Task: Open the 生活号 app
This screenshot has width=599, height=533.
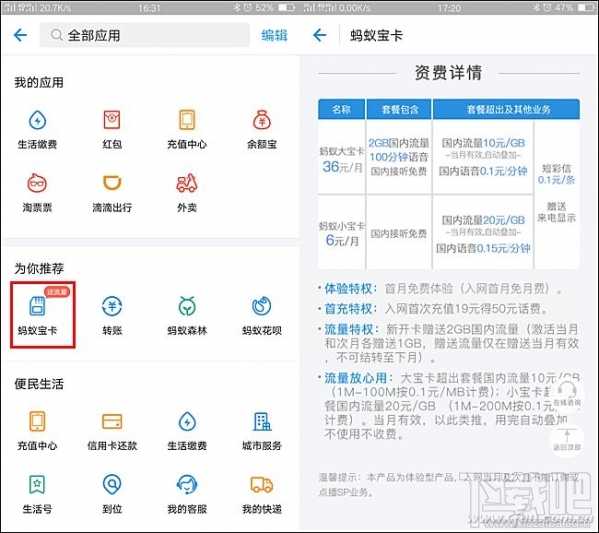Action: click(x=37, y=494)
